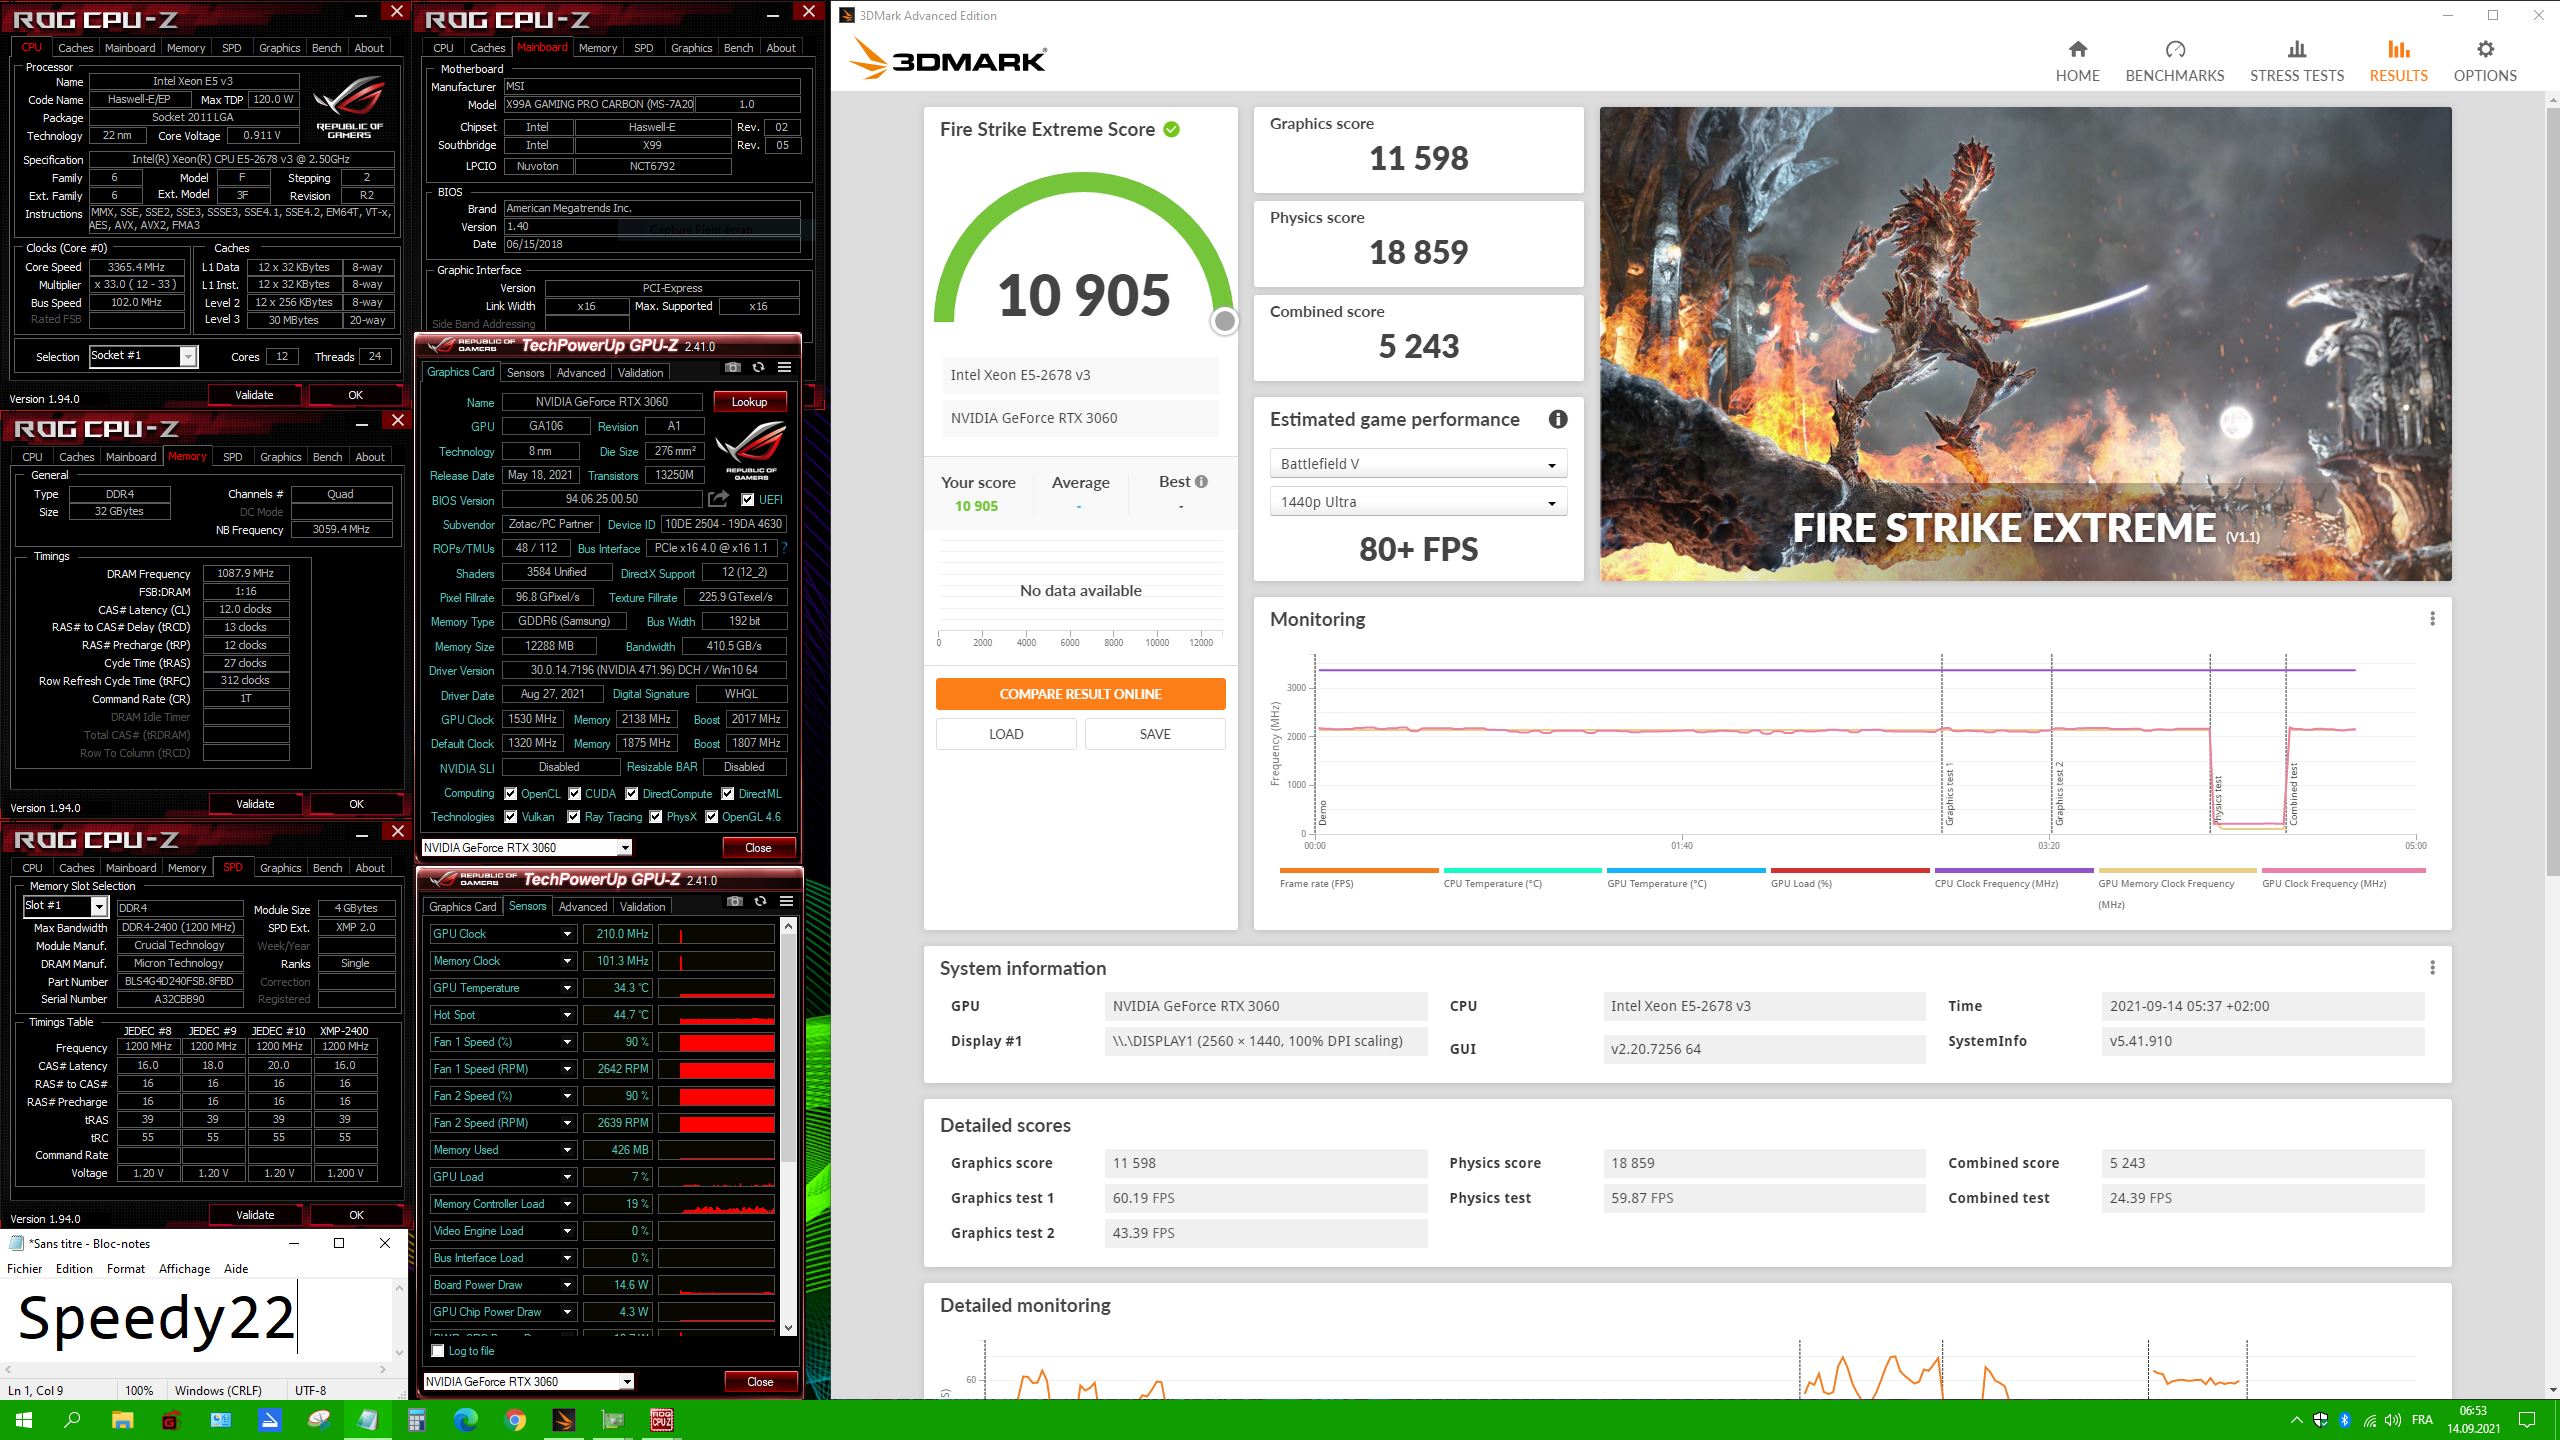2560x1440 pixels.
Task: Open the hamburger menu in GPU-Z Sensors window
Action: [x=787, y=901]
